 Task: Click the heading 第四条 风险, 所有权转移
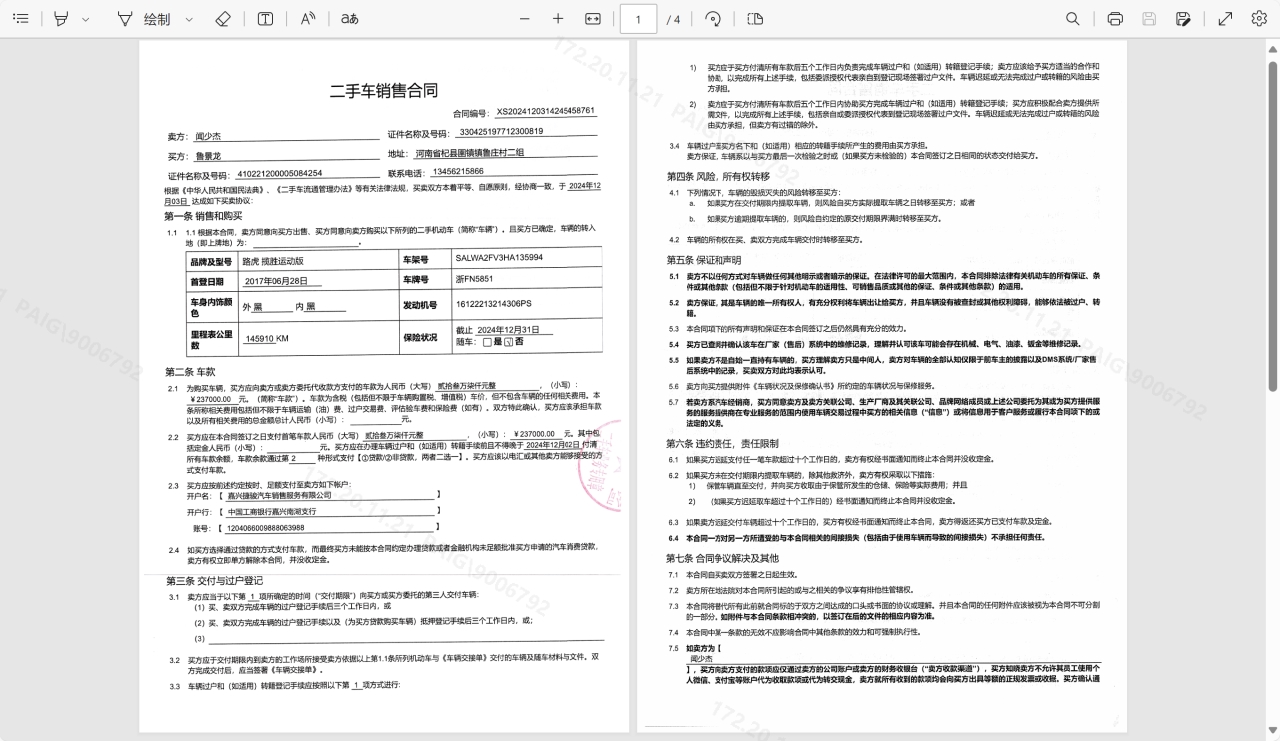(x=718, y=177)
